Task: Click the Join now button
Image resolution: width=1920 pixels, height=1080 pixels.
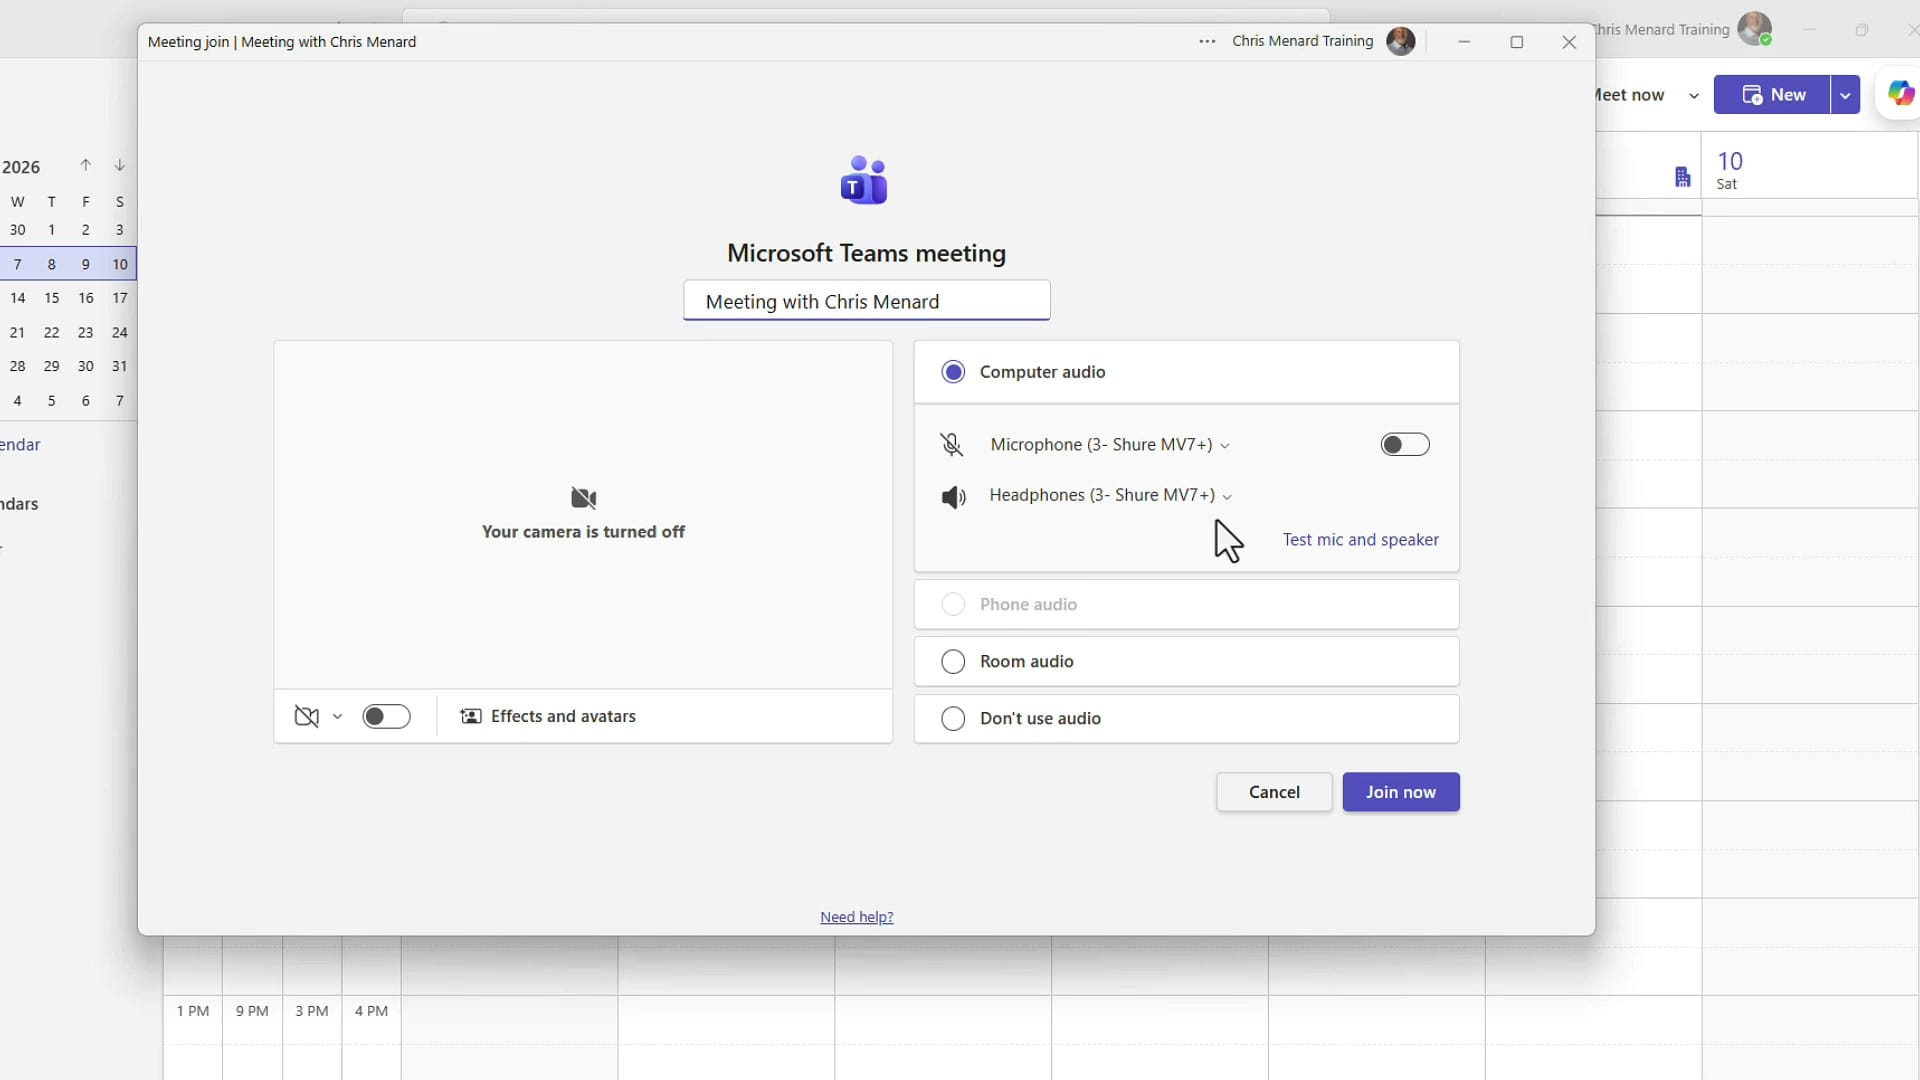Action: (1400, 792)
